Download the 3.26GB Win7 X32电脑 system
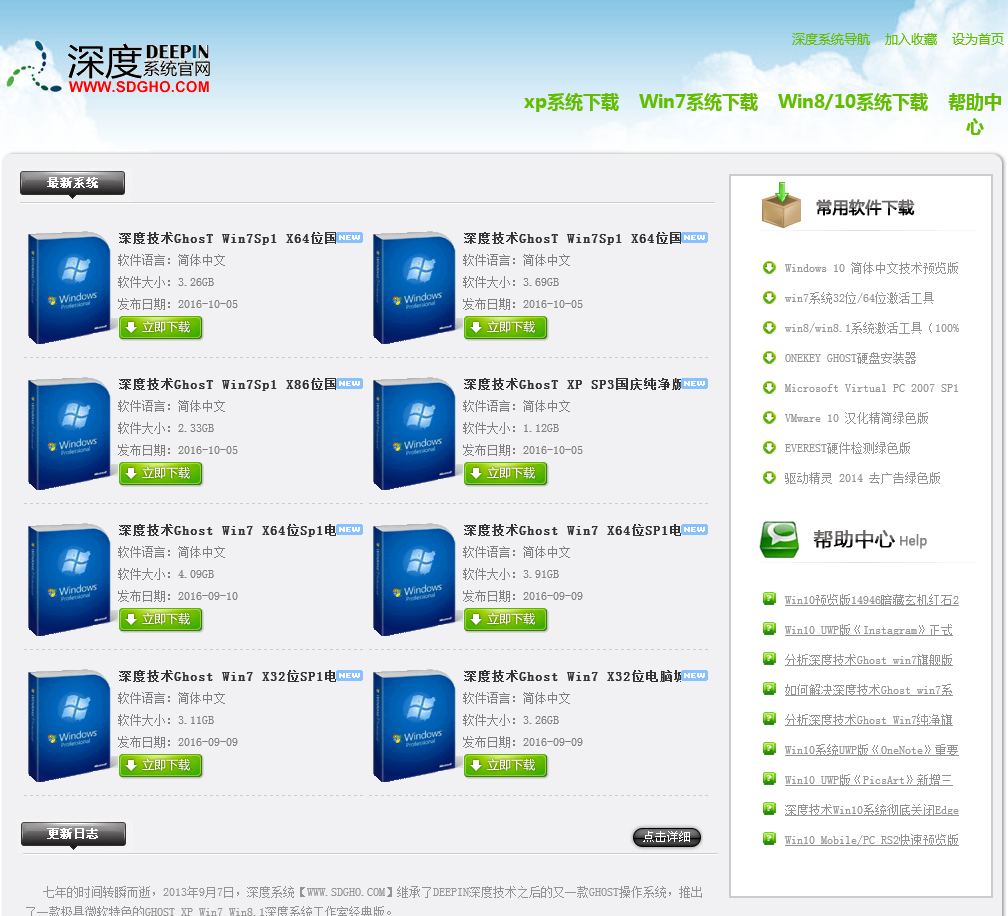The image size is (1008, 916). (x=505, y=765)
